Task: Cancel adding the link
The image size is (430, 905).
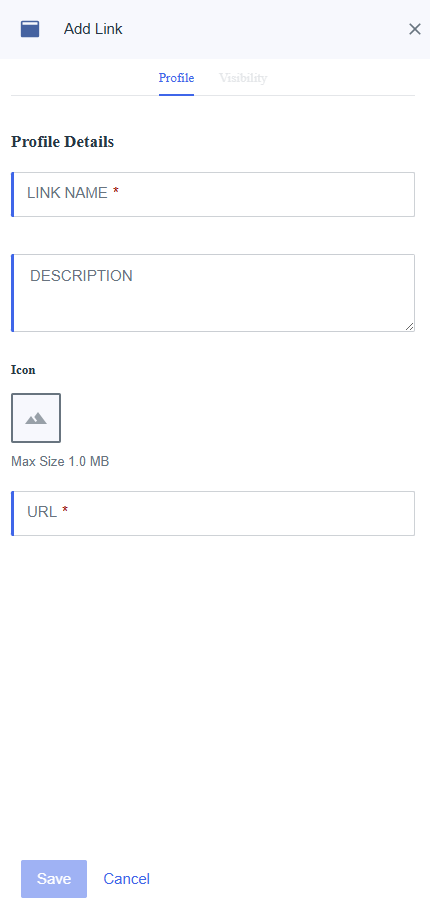Action: coord(126,879)
